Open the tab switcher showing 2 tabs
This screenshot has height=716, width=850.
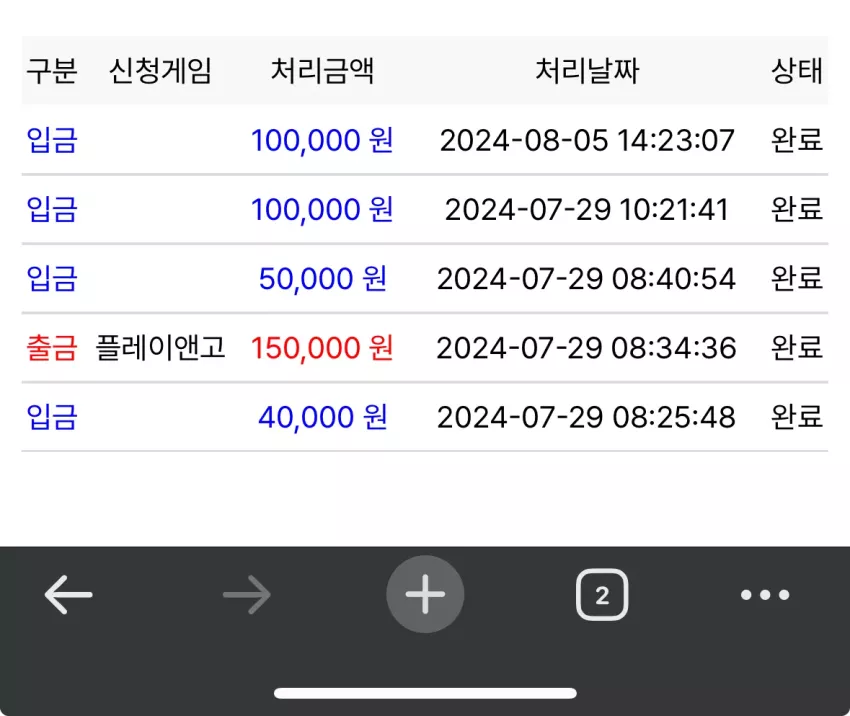click(x=602, y=595)
